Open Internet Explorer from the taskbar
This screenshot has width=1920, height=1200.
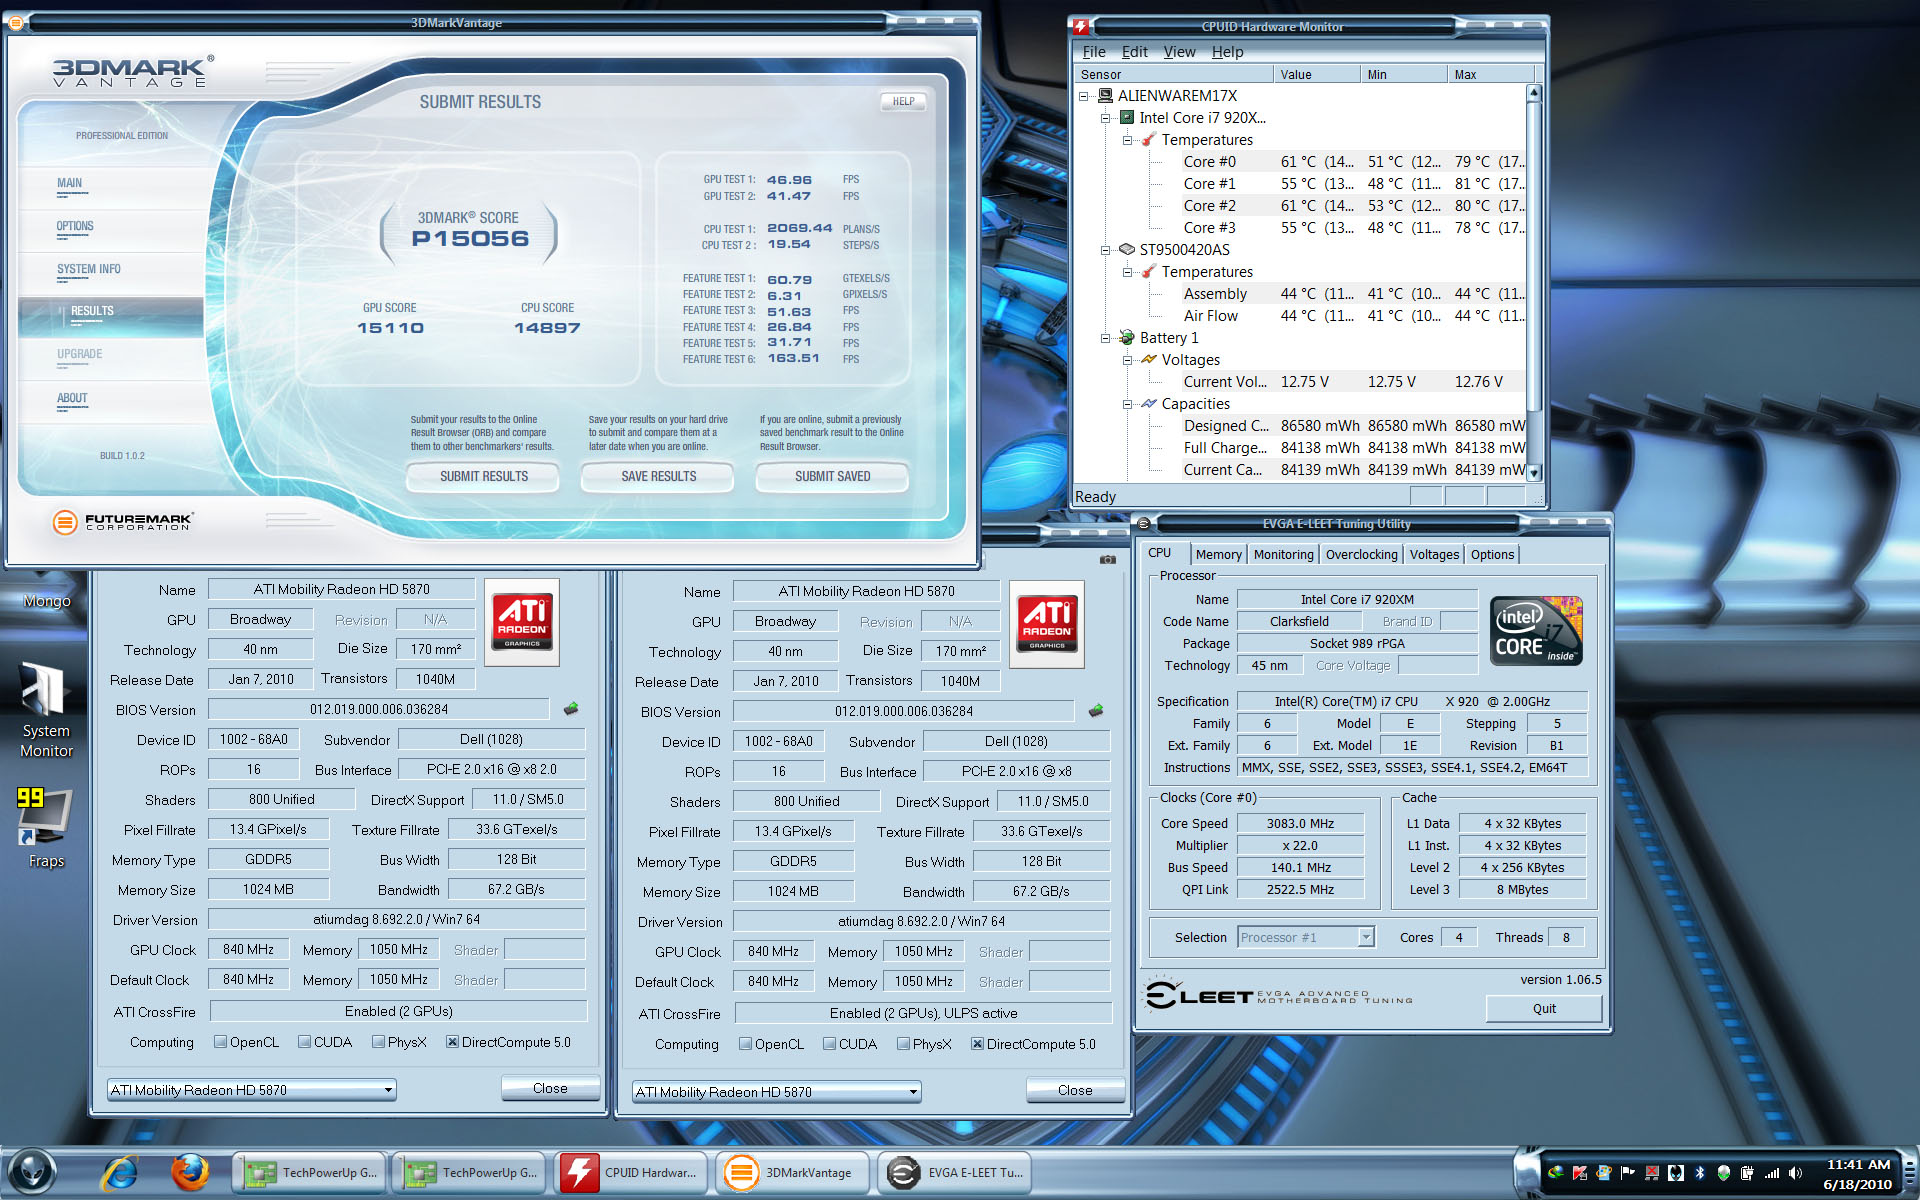(120, 1172)
